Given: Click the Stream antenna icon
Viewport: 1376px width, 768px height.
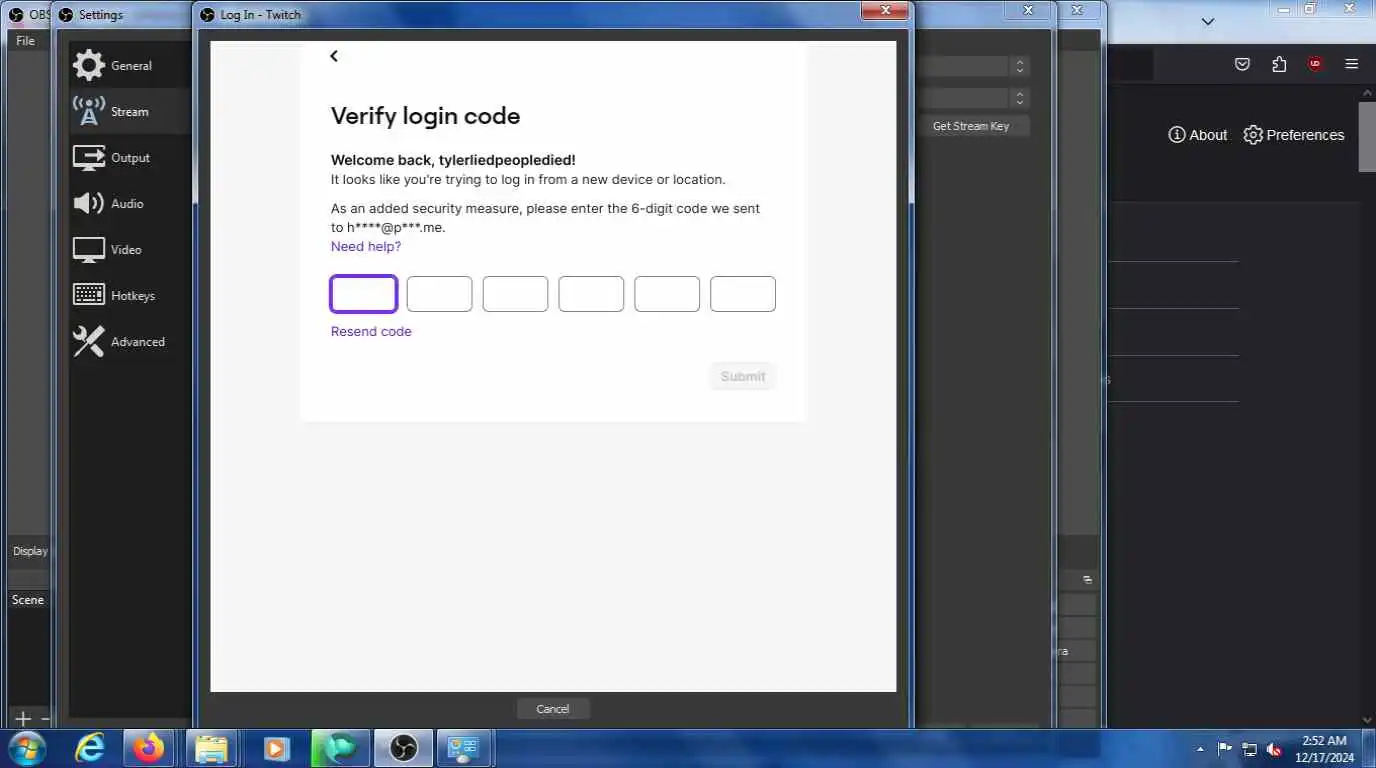Looking at the screenshot, I should 88,112.
